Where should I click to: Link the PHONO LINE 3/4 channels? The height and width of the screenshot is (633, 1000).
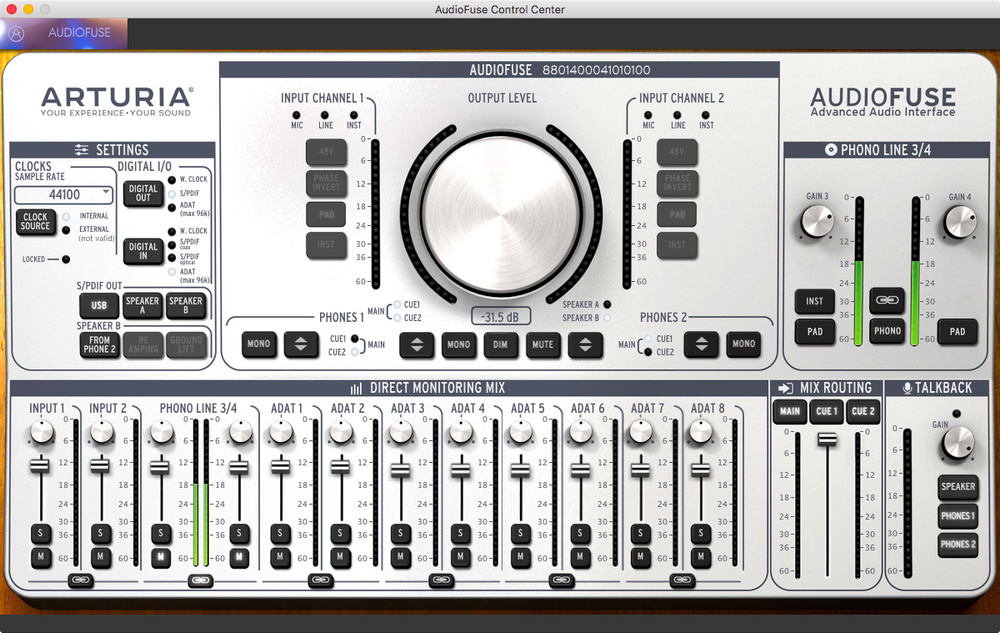(200, 581)
